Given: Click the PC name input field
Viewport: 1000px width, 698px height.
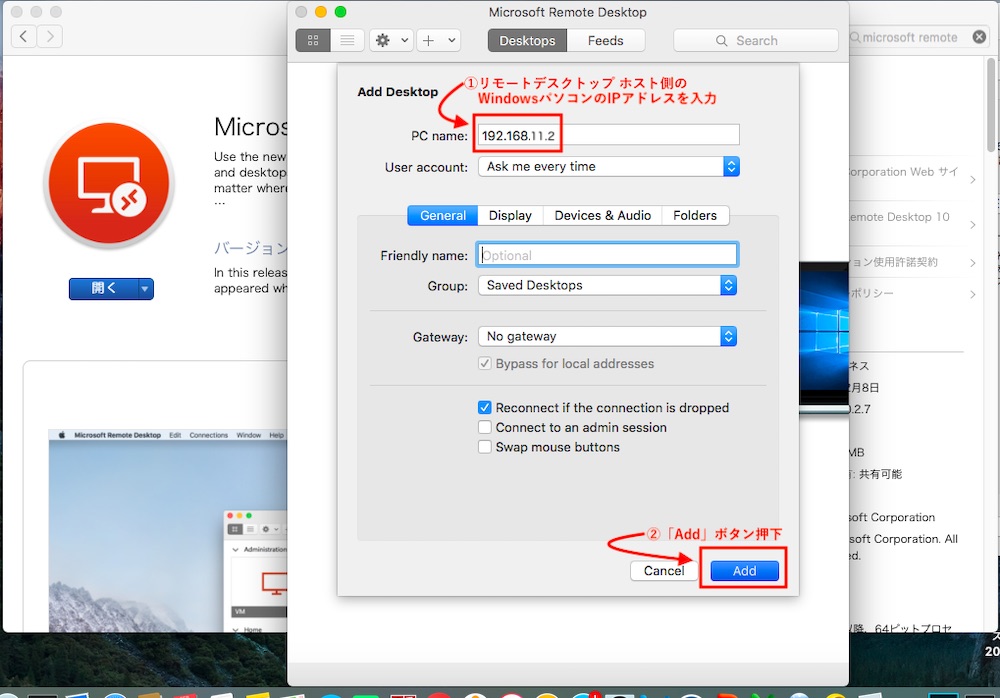Looking at the screenshot, I should tap(608, 135).
